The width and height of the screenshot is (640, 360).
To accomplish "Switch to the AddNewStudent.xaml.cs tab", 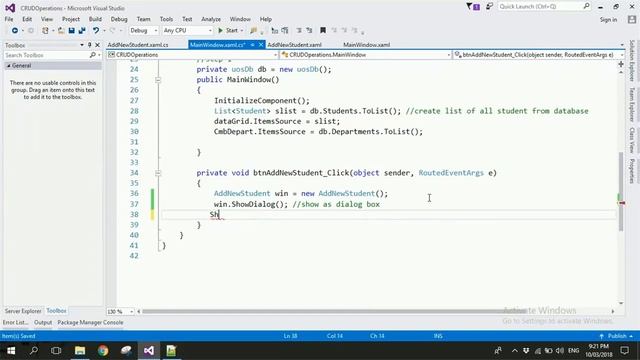I will point(138,45).
